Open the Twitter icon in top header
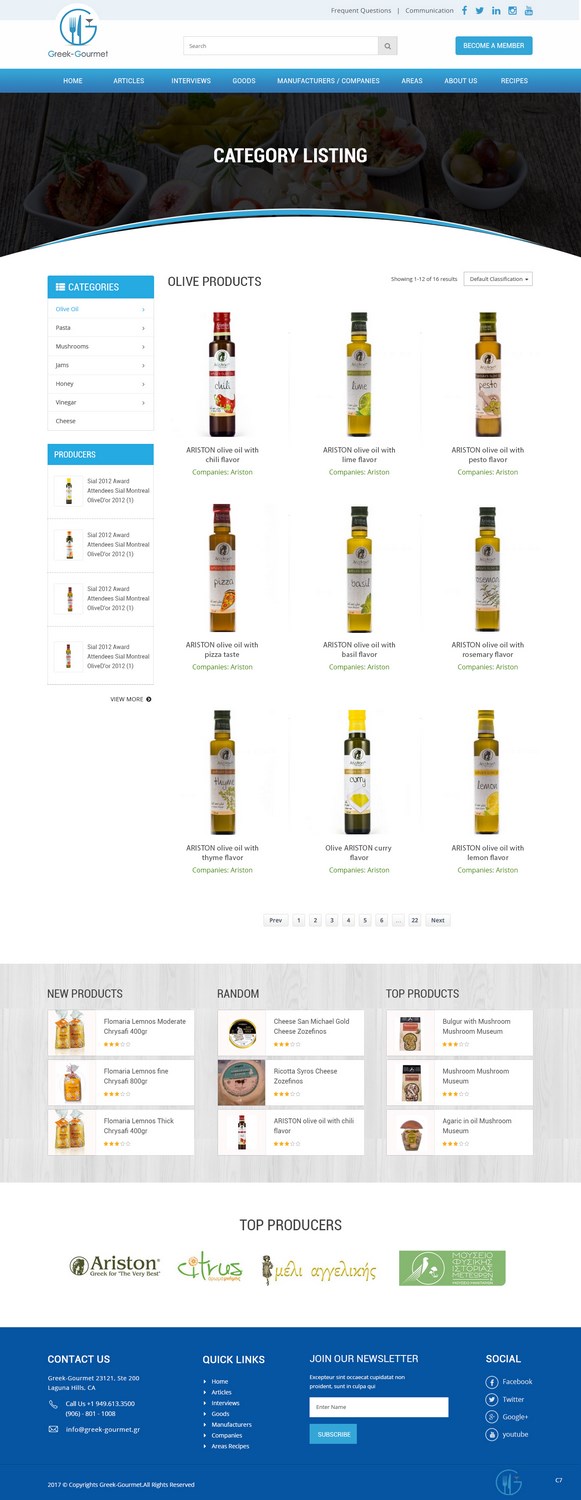Screen dimensions: 581x1500 480,10
